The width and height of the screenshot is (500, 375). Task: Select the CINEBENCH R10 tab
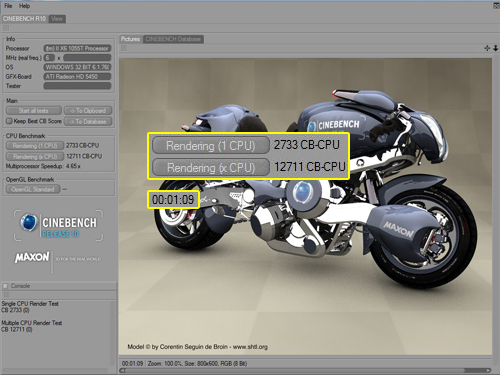[x=24, y=19]
